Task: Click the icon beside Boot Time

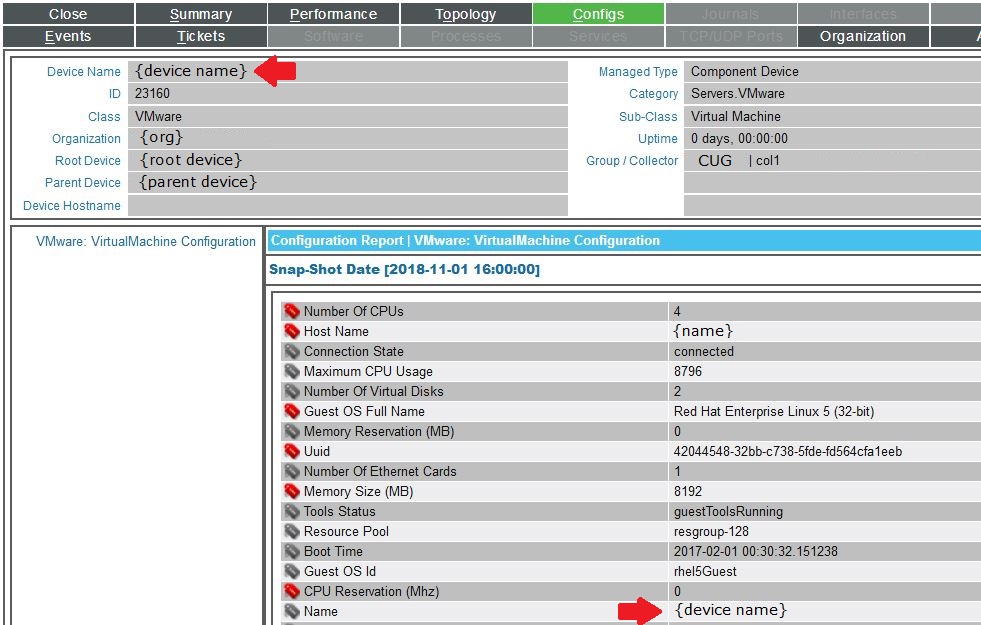Action: pyautogui.click(x=291, y=551)
